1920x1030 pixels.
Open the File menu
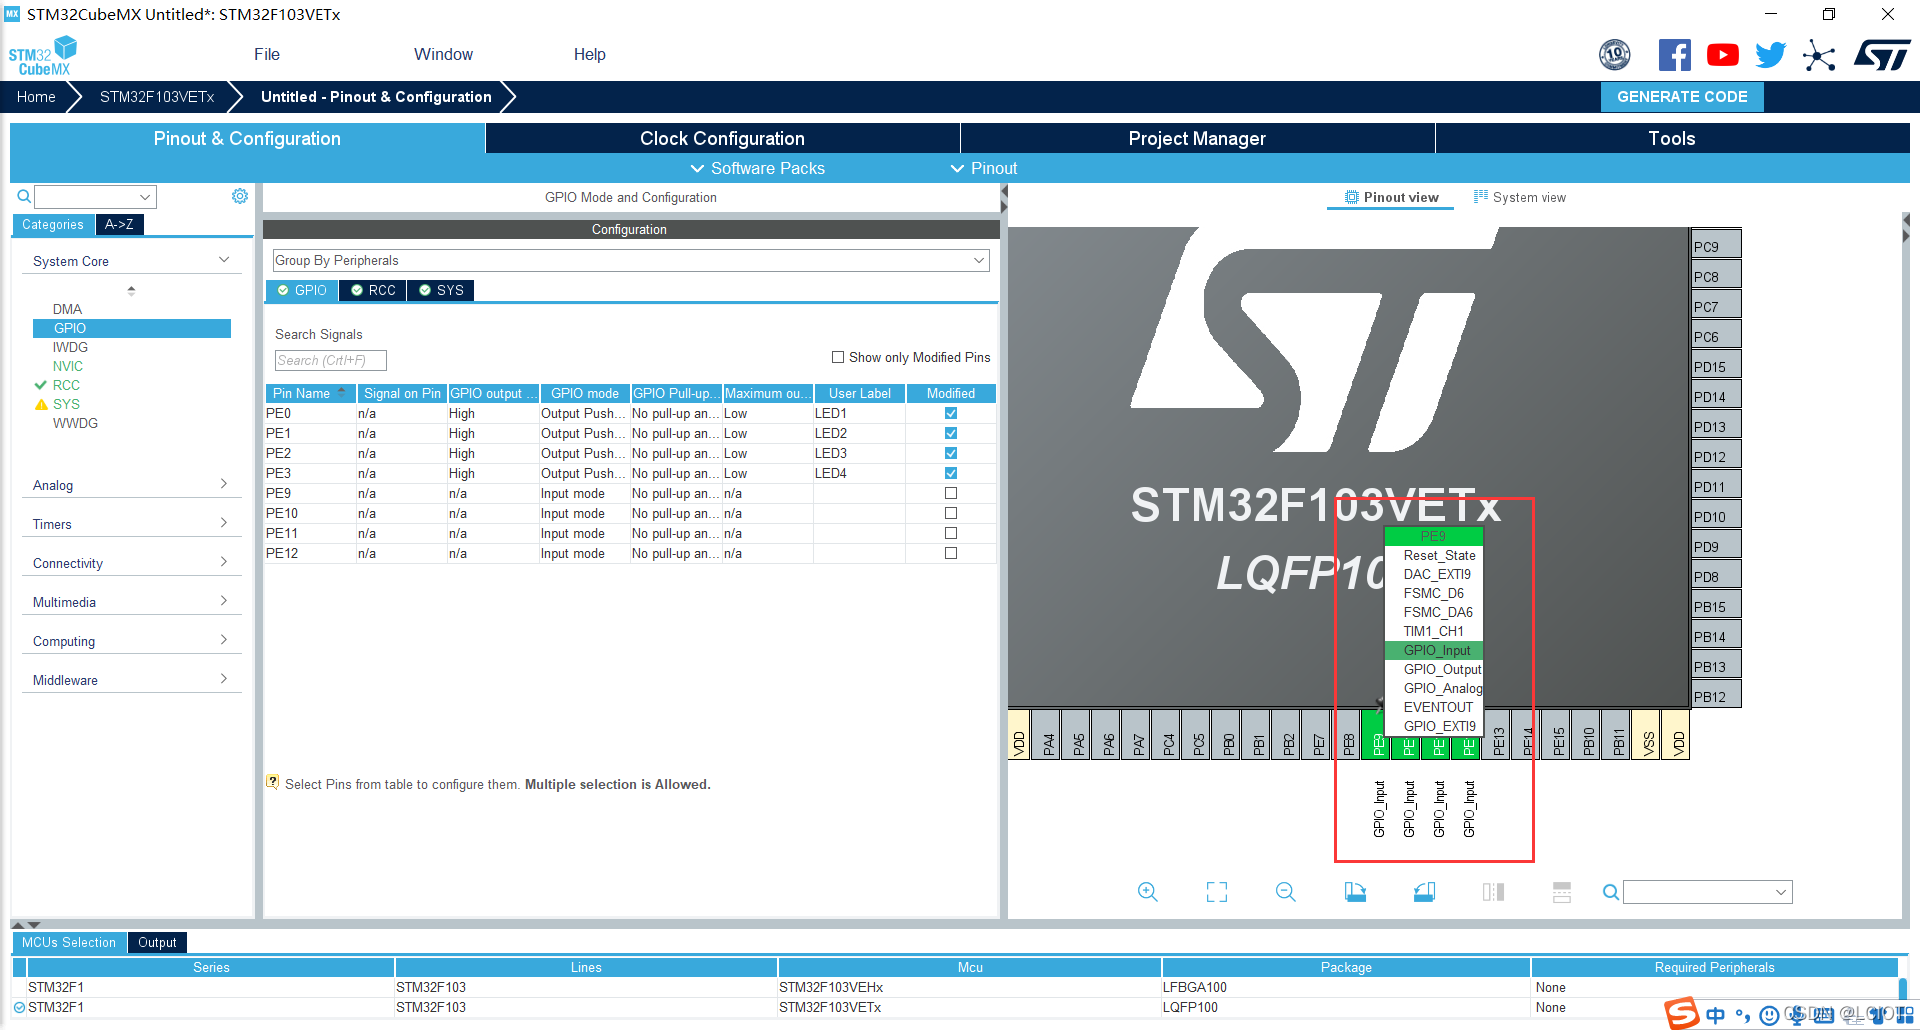[x=267, y=54]
